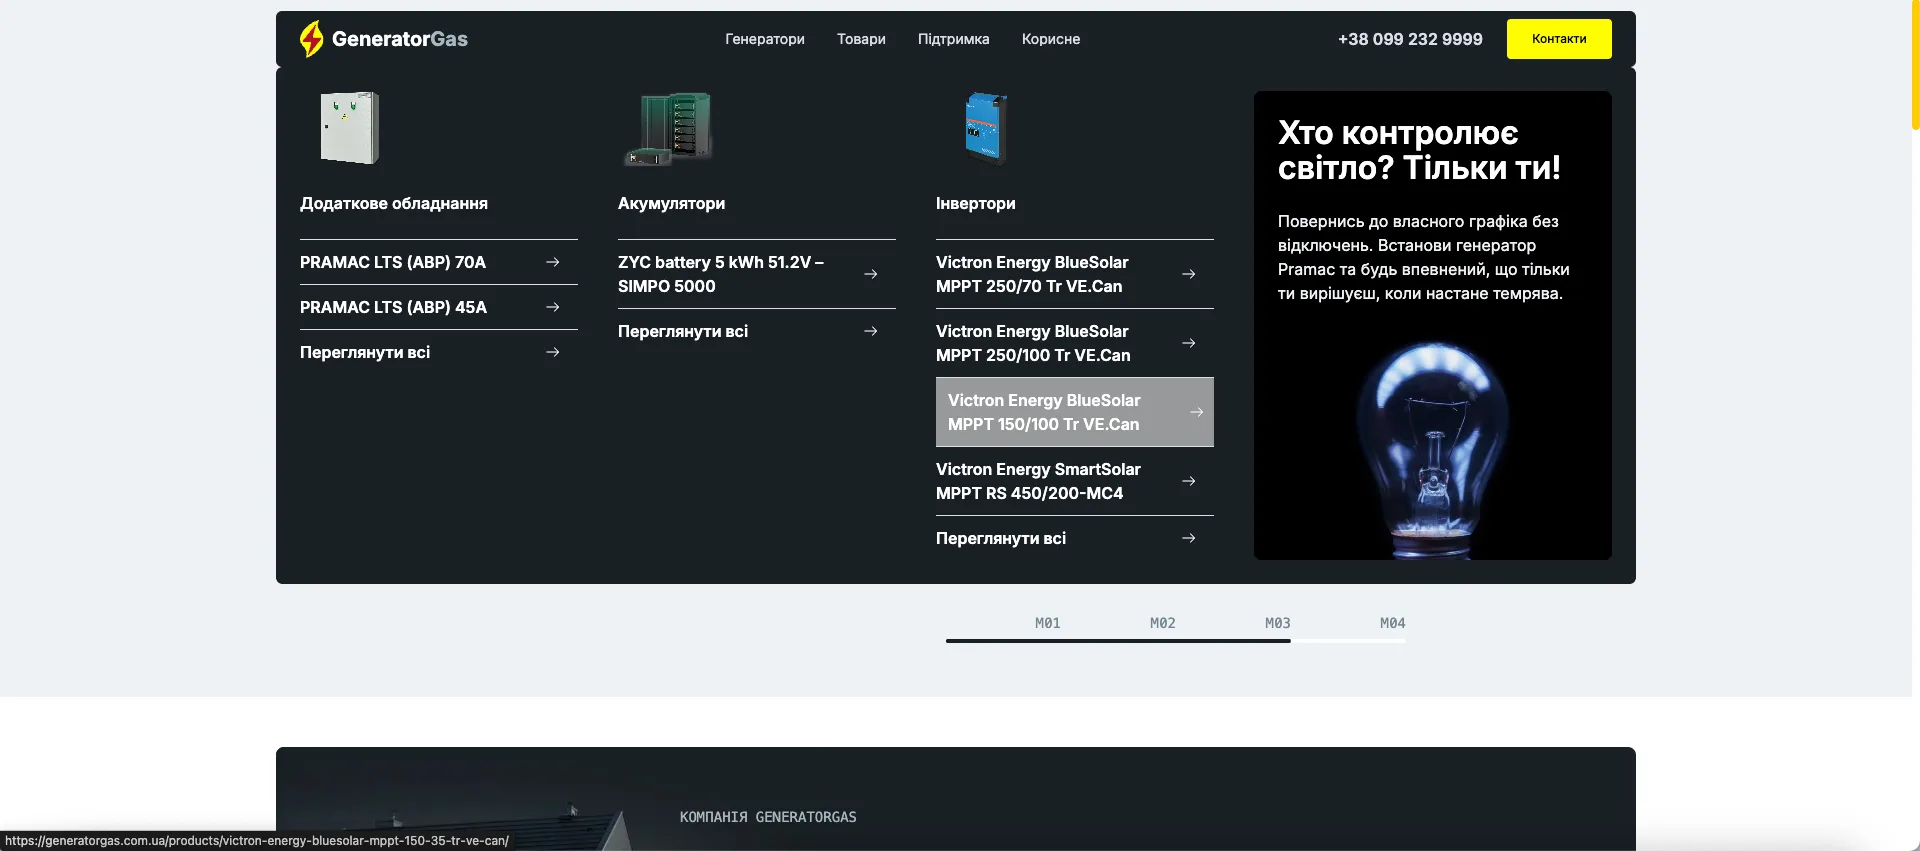The image size is (1920, 851).
Task: Open the Корисне menu
Action: (1051, 39)
